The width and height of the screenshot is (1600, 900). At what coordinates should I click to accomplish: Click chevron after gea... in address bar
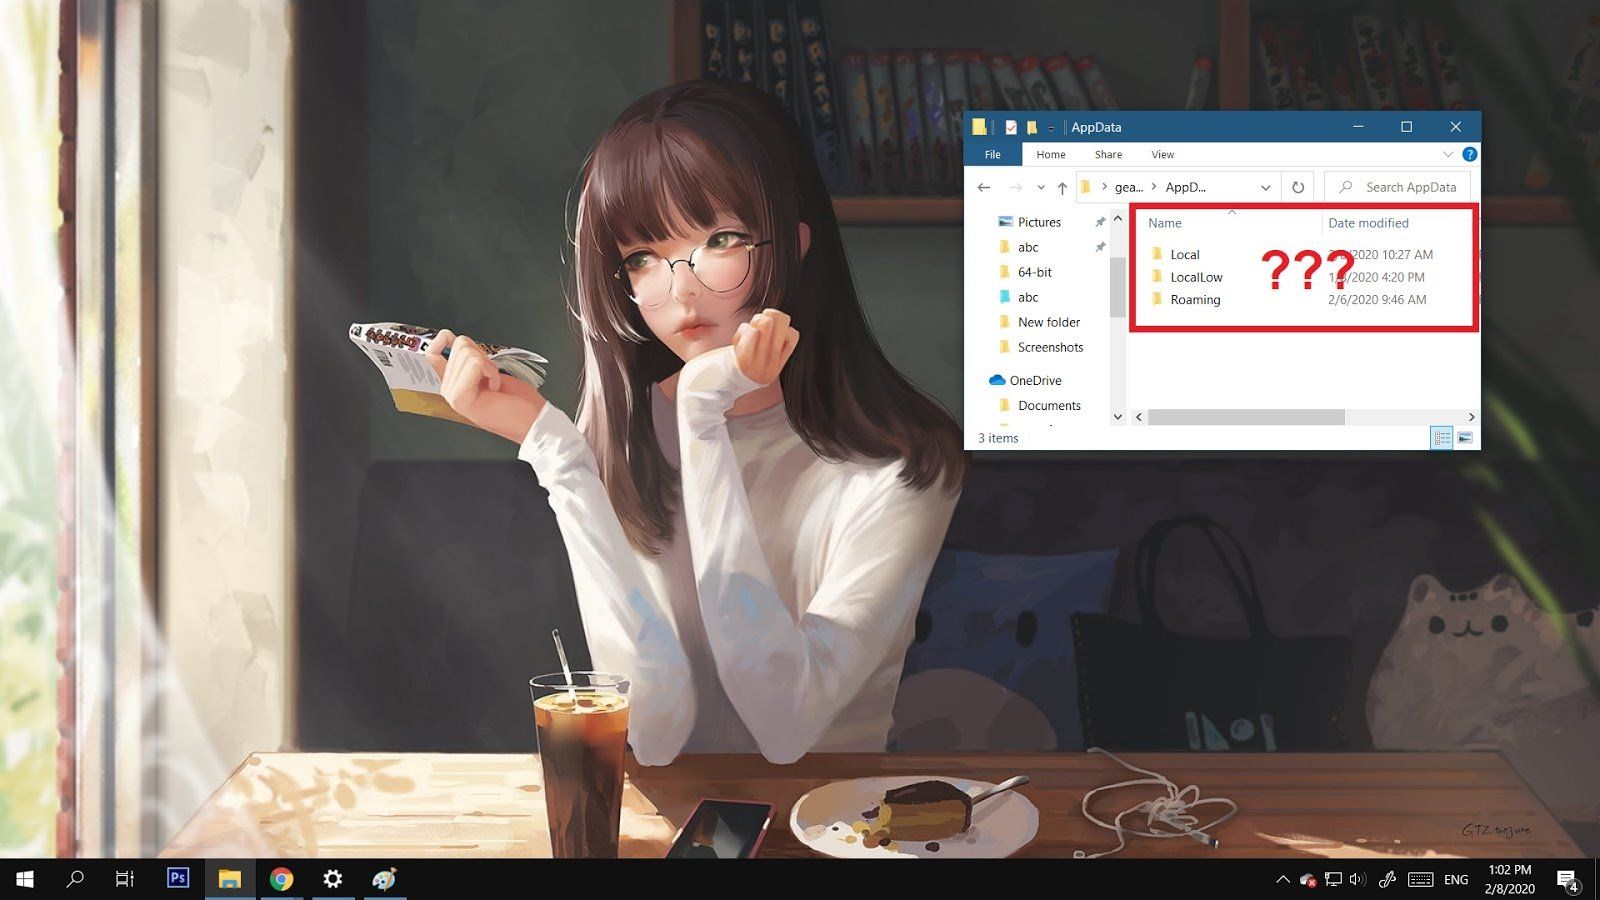(1153, 187)
